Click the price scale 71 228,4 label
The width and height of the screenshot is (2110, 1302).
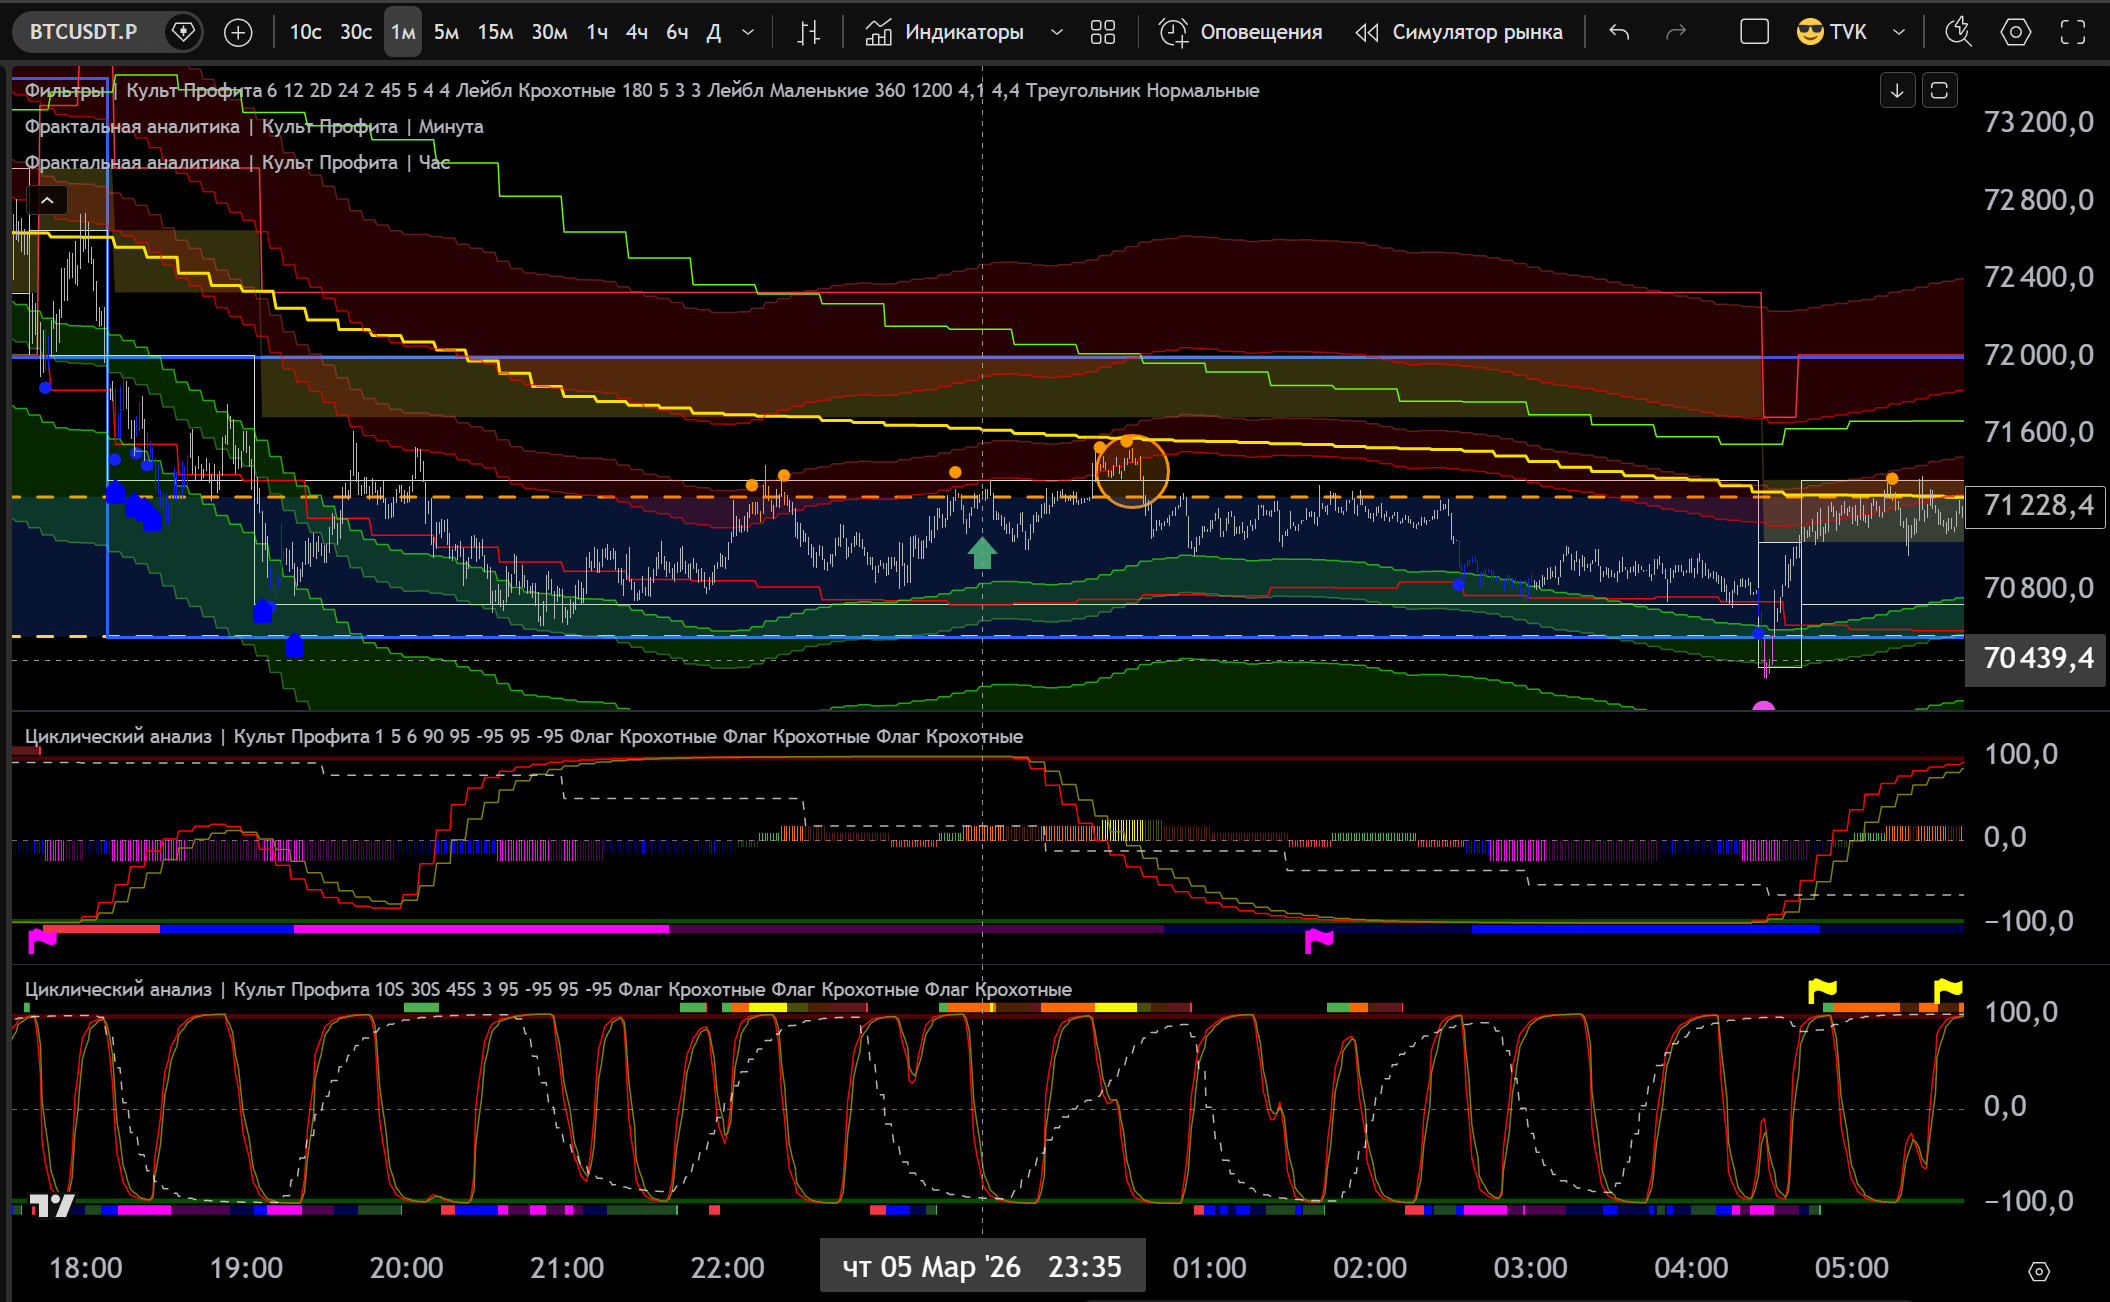tap(2037, 505)
